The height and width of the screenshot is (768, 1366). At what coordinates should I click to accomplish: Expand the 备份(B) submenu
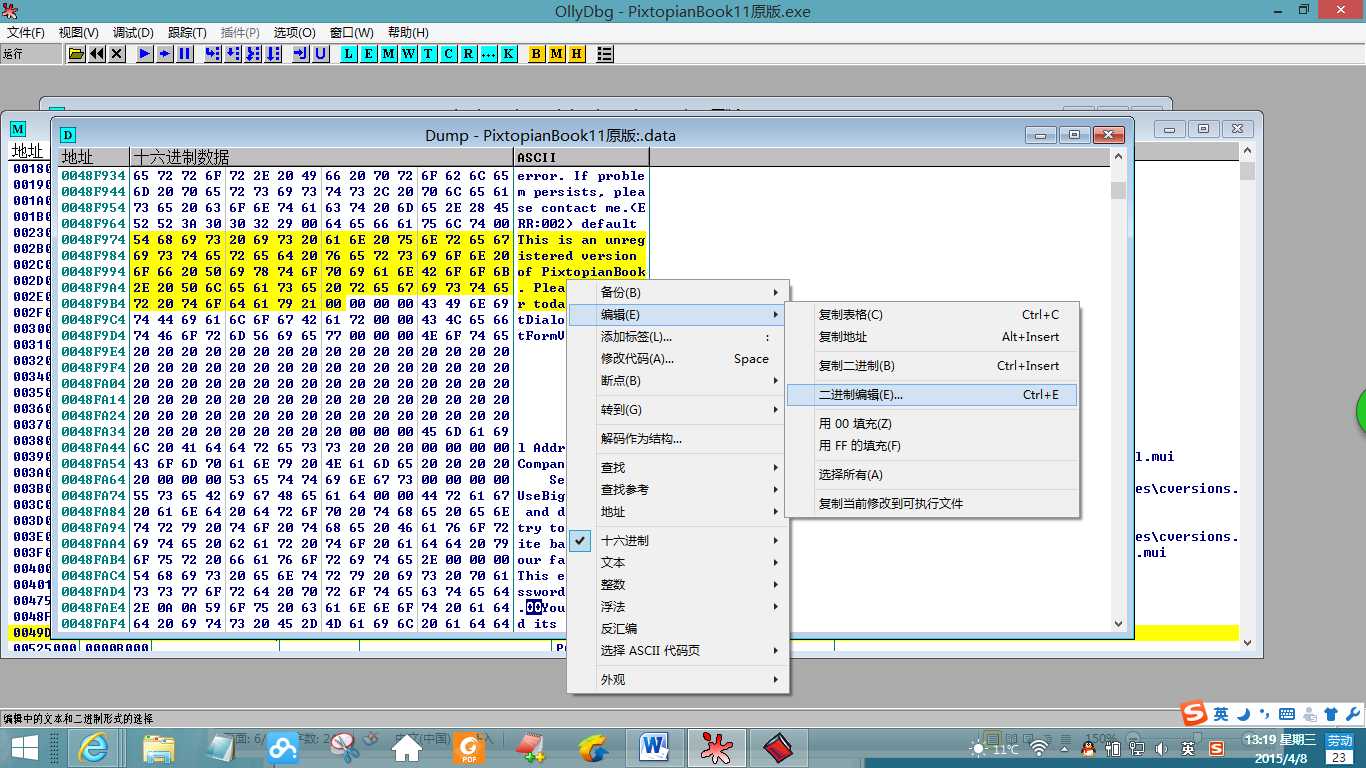click(678, 293)
